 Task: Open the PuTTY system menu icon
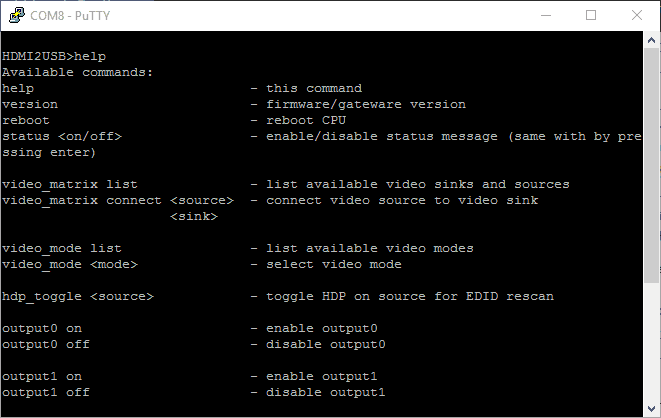click(x=14, y=15)
